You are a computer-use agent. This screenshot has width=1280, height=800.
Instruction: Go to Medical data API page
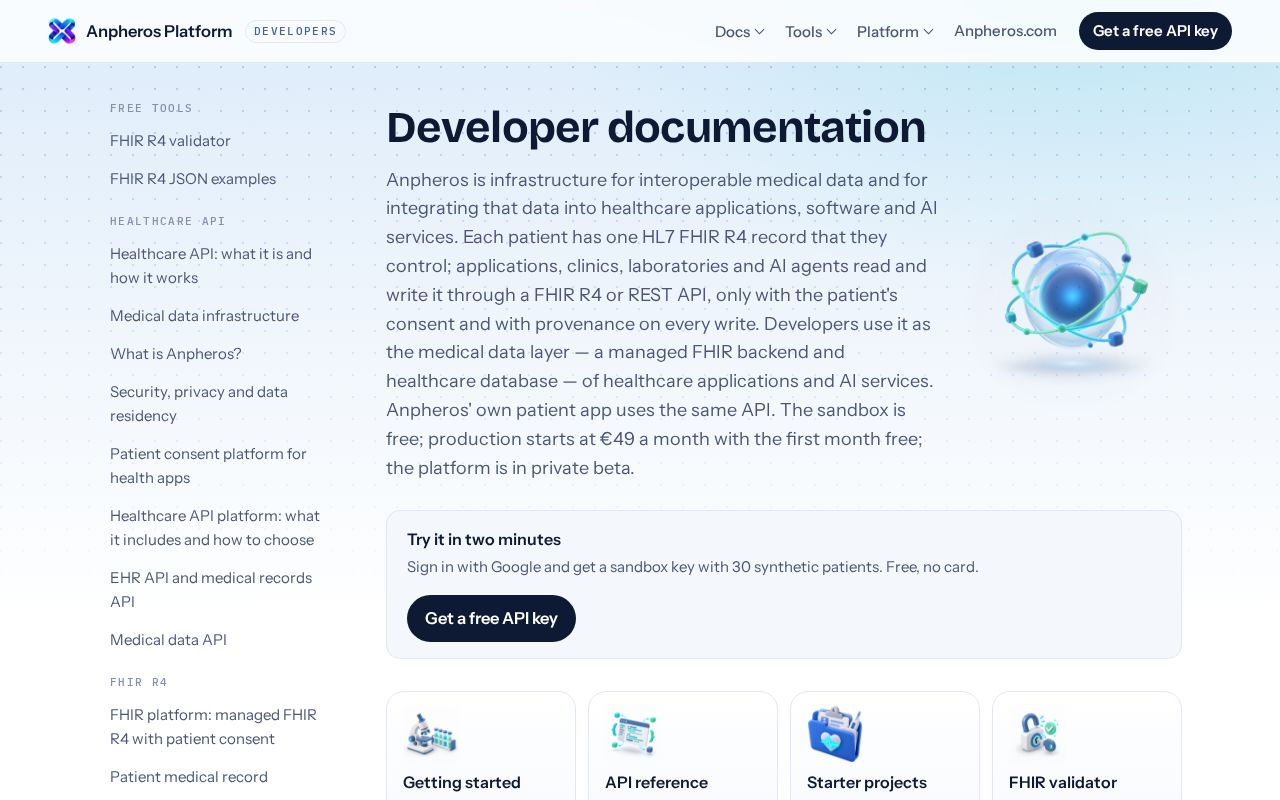[x=168, y=640]
